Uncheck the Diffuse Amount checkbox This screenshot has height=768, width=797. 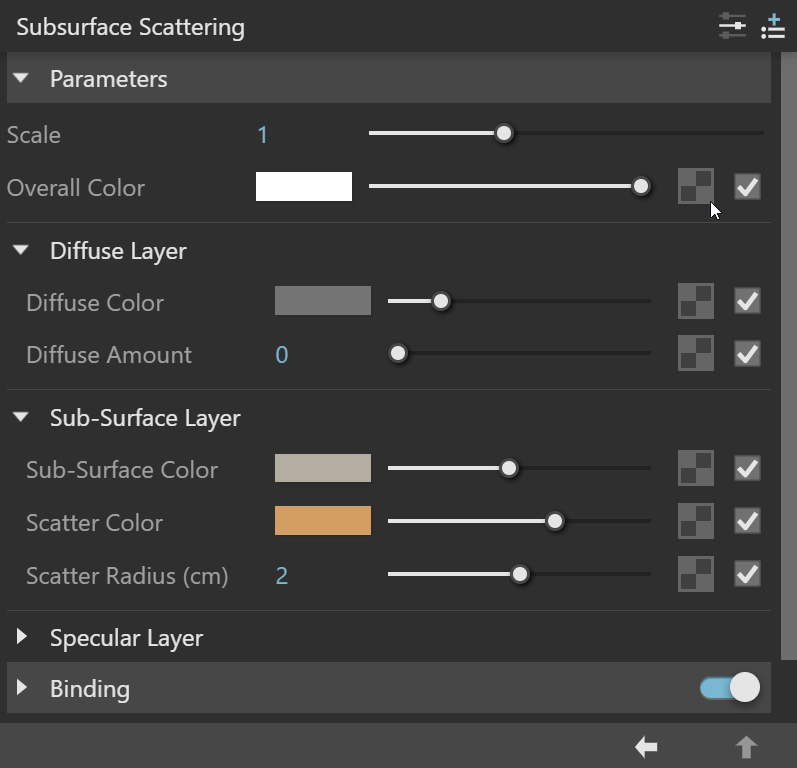click(x=747, y=353)
